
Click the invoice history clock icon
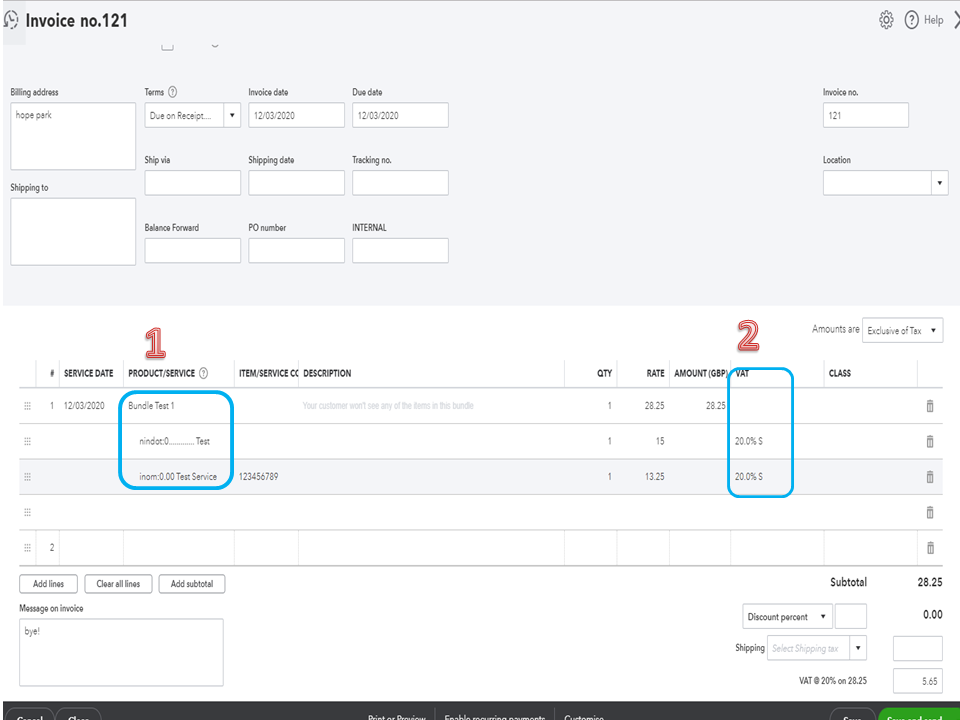pyautogui.click(x=12, y=20)
